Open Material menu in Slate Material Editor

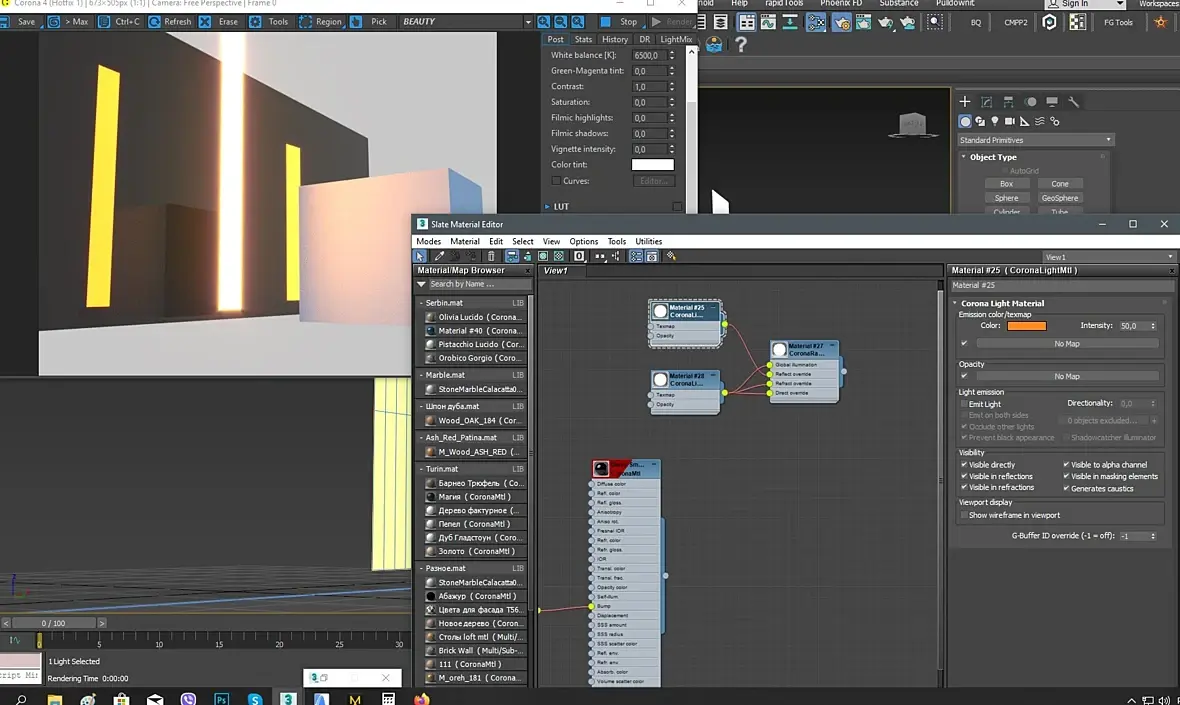[465, 242]
